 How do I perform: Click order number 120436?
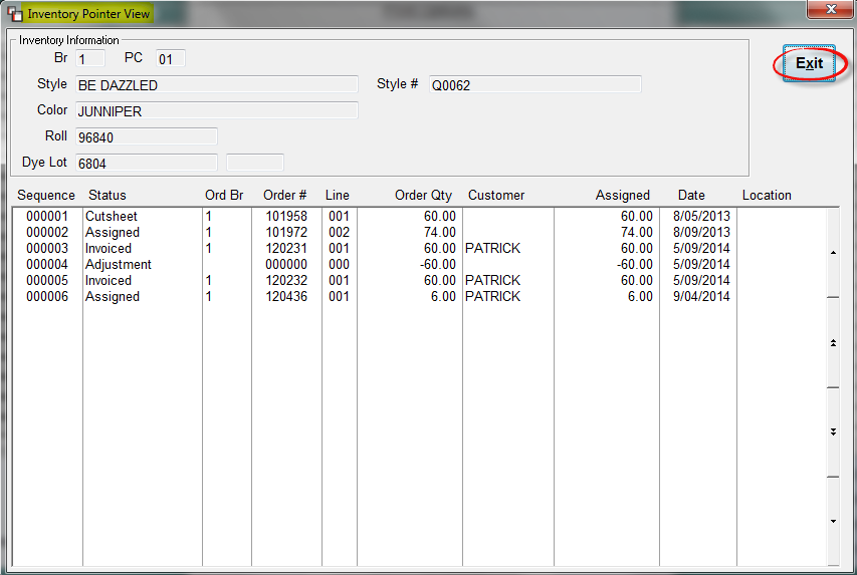click(x=286, y=296)
